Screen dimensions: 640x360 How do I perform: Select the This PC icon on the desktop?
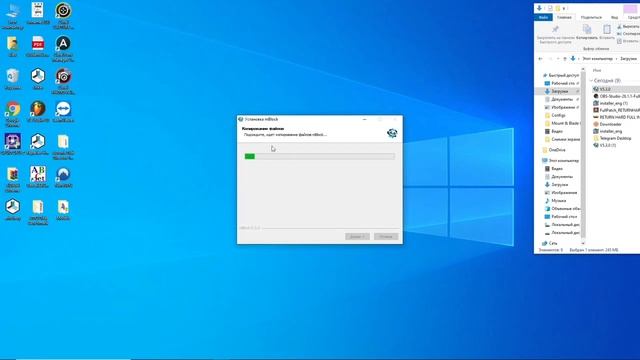[13, 11]
